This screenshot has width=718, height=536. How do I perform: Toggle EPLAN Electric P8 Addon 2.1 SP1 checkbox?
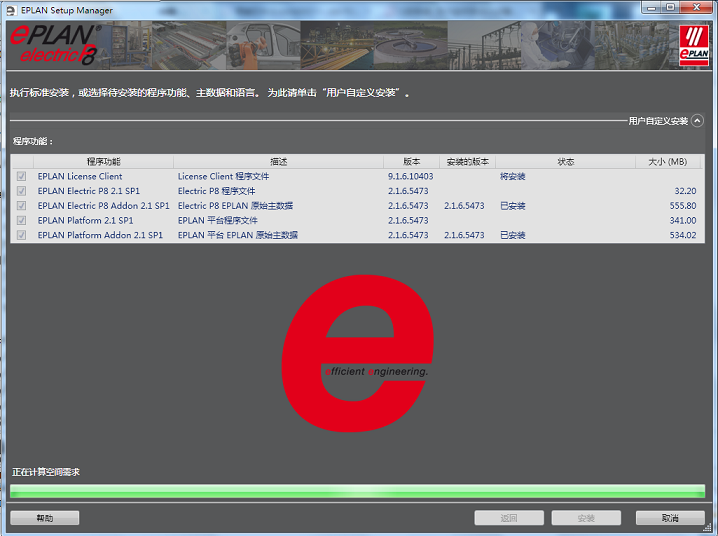click(21, 206)
